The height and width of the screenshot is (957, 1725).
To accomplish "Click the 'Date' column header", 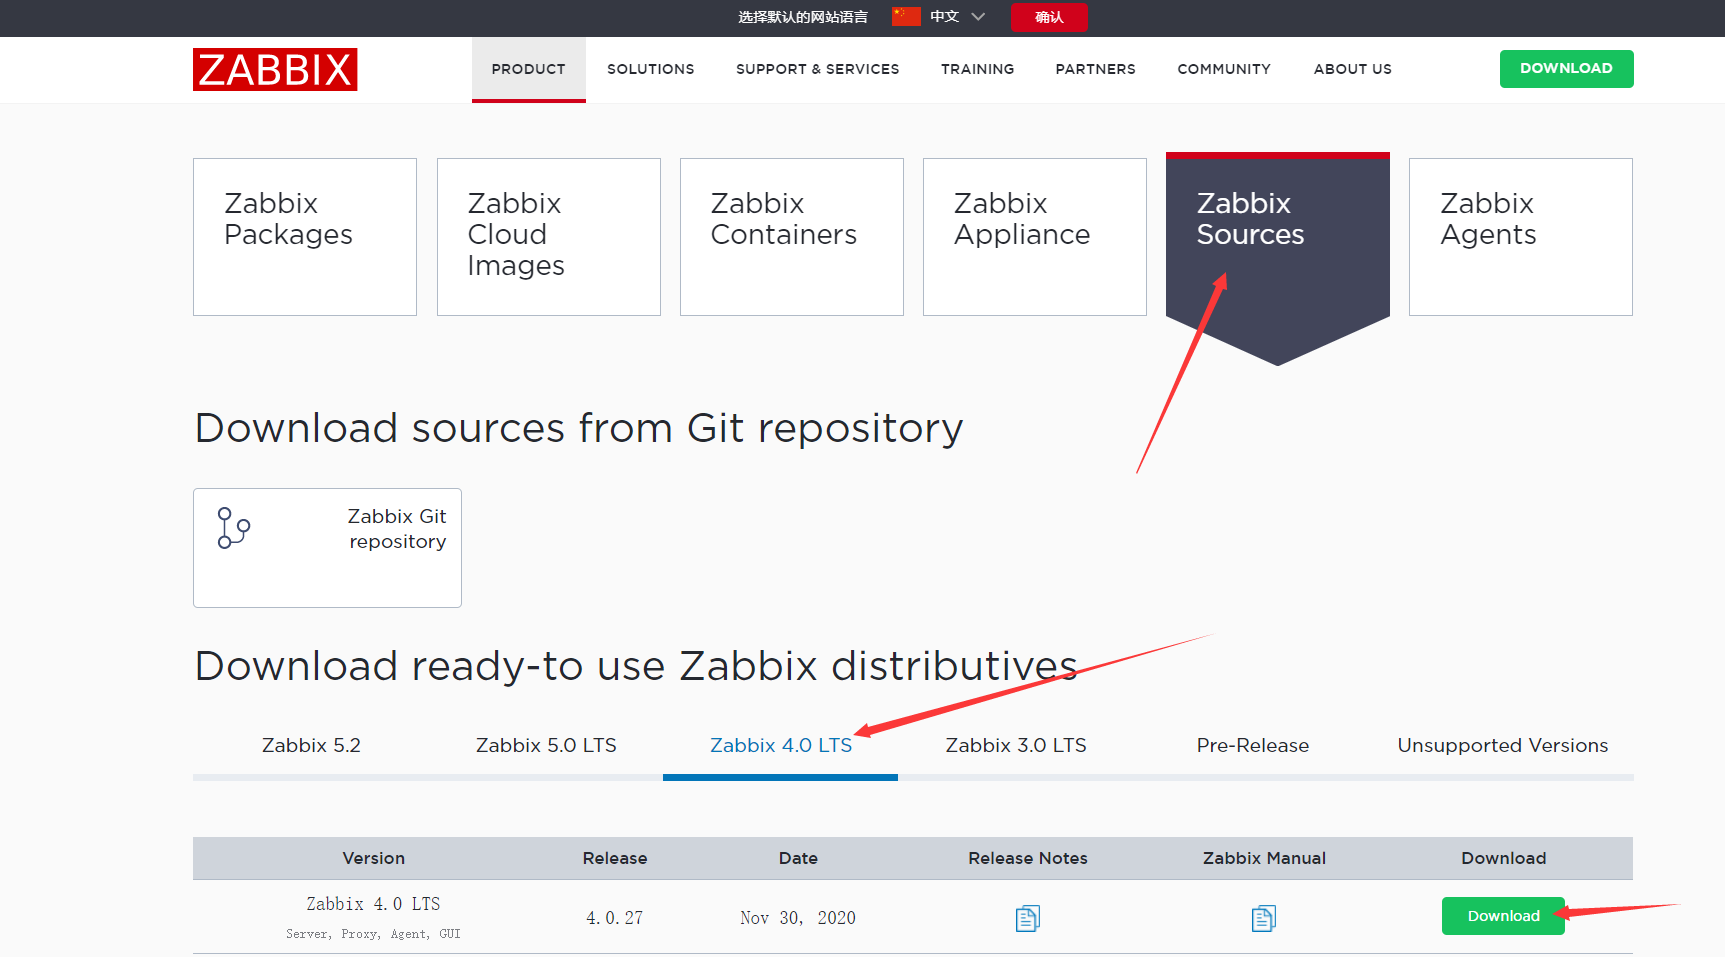I will click(798, 858).
